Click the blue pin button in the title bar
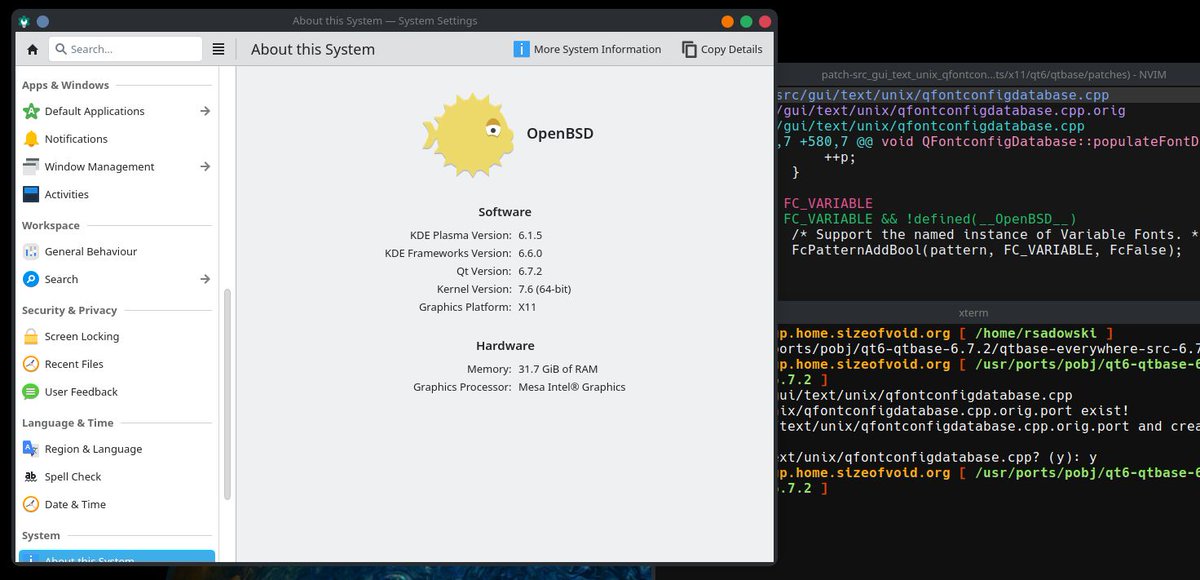The height and width of the screenshot is (580, 1200). (x=43, y=21)
